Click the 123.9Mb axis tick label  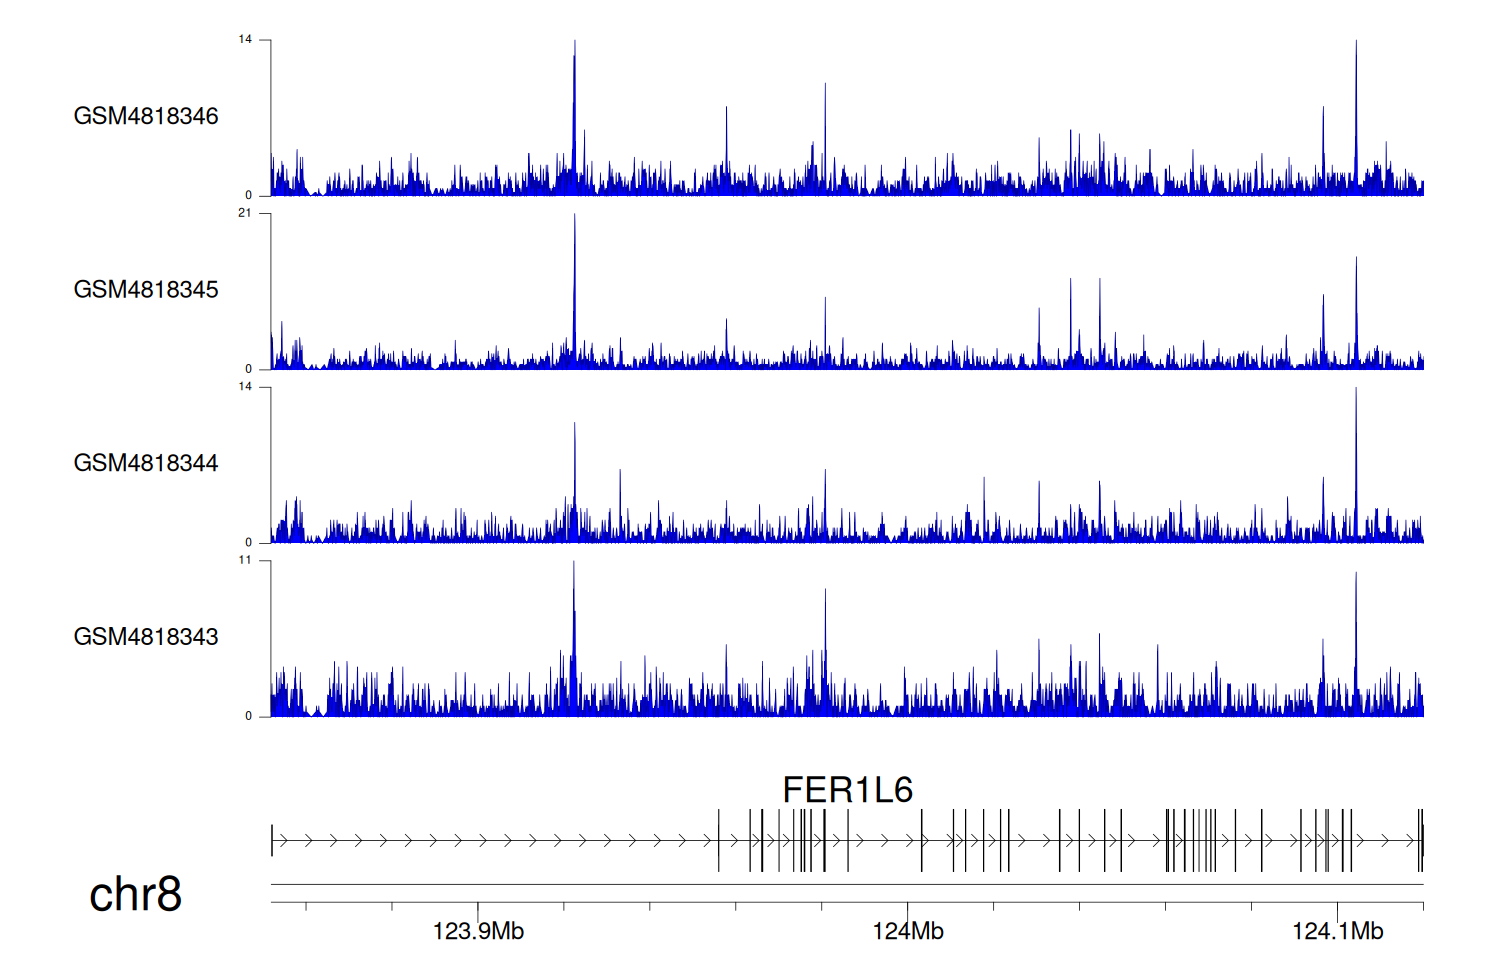tap(478, 932)
